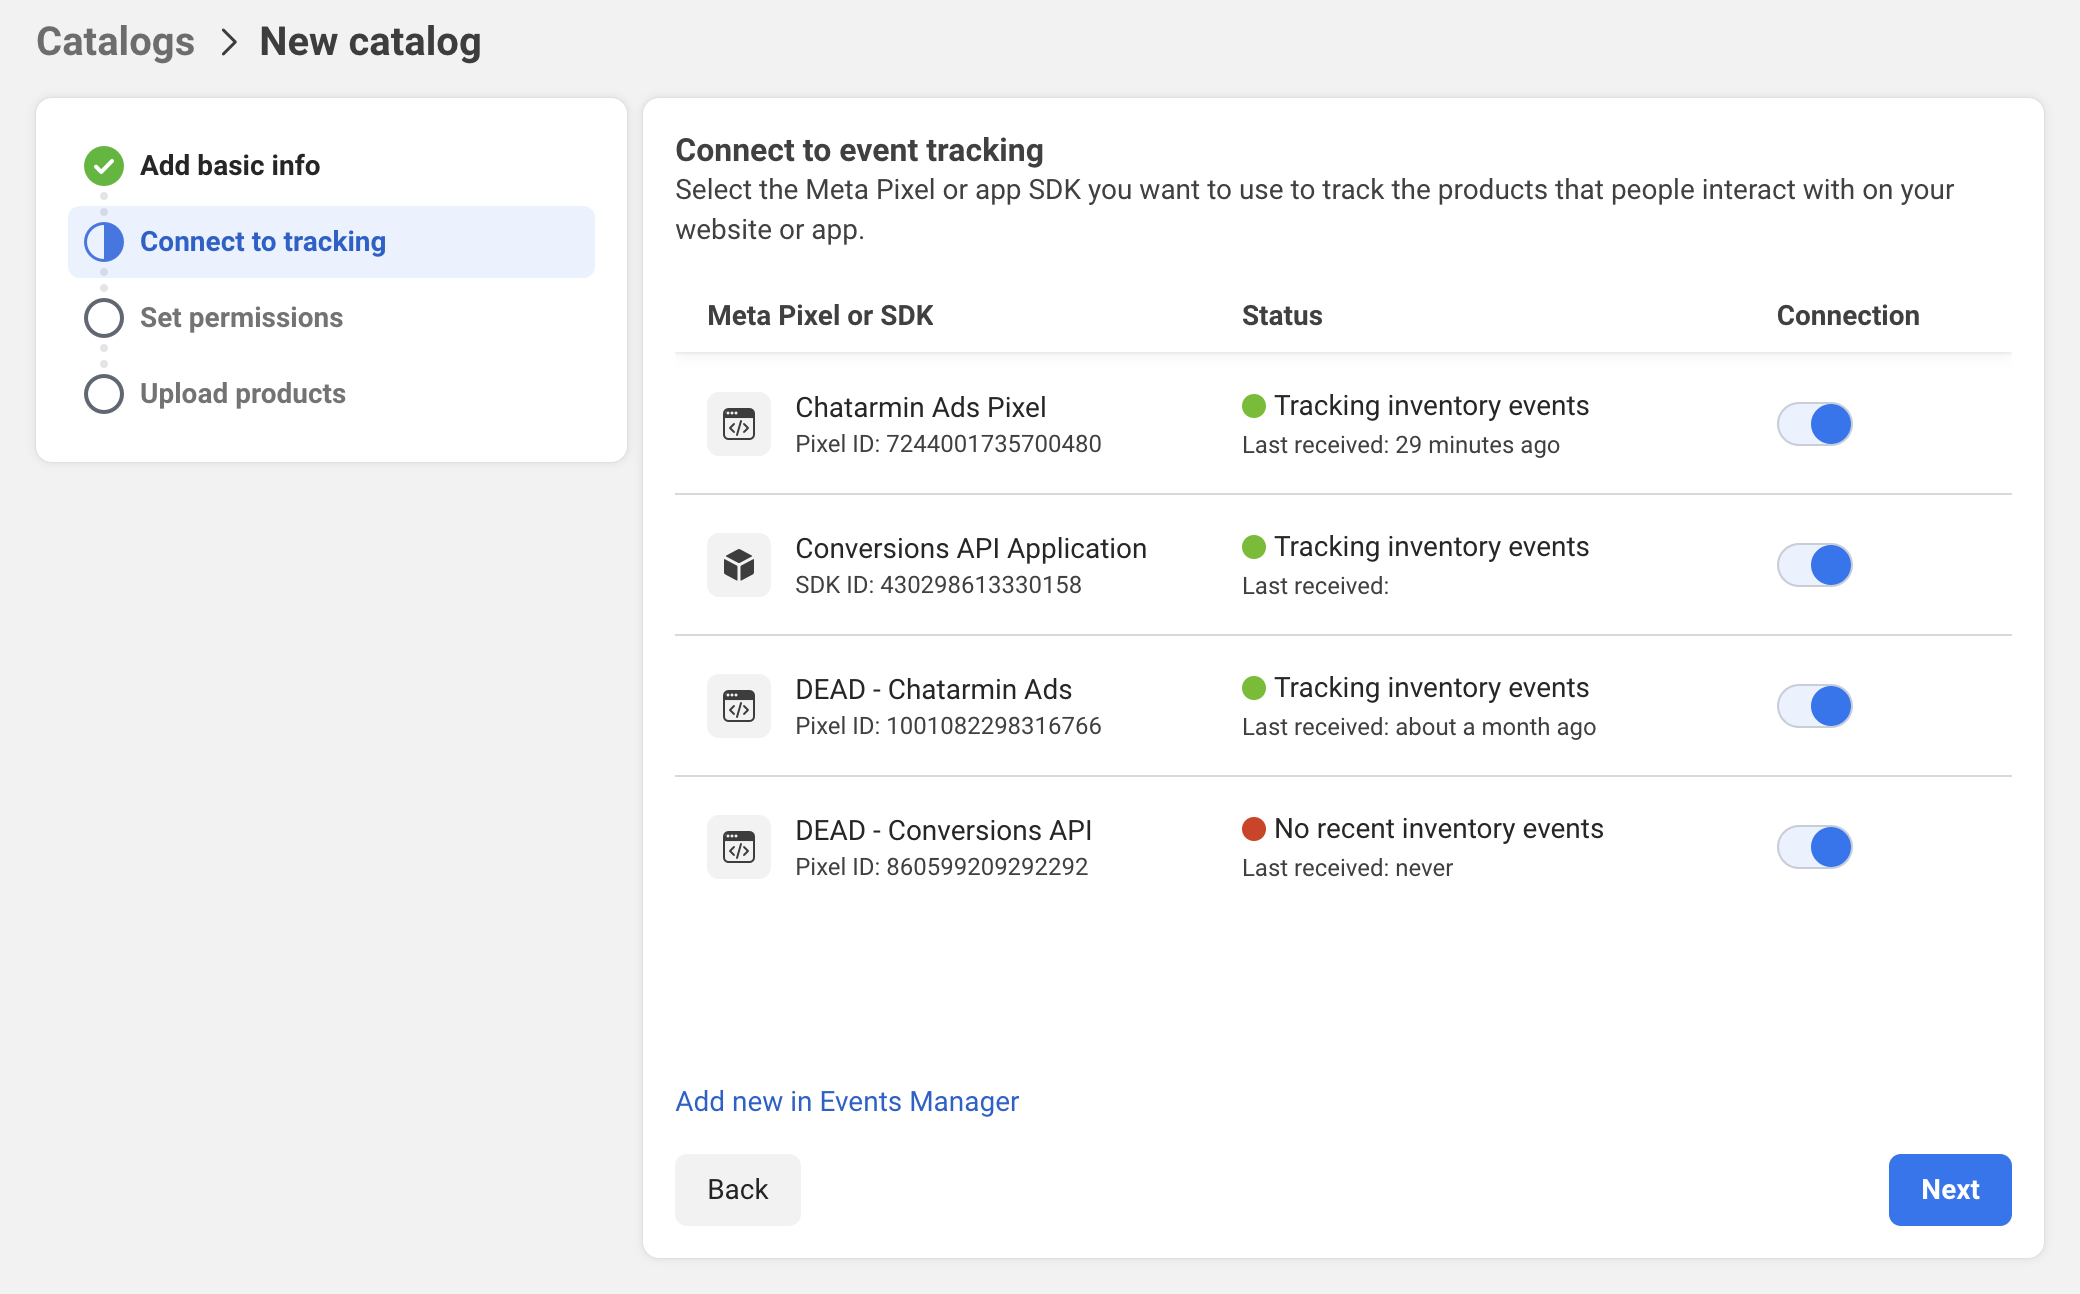2080x1294 pixels.
Task: Click the Chatarmin Ads Pixel code icon
Action: 738,424
